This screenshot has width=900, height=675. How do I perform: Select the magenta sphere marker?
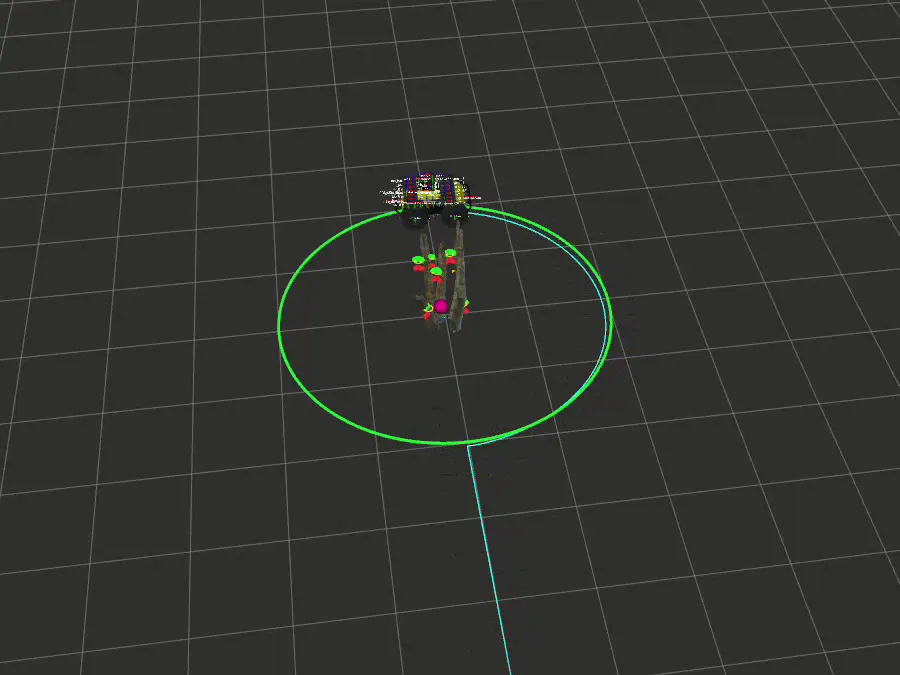pyautogui.click(x=441, y=307)
